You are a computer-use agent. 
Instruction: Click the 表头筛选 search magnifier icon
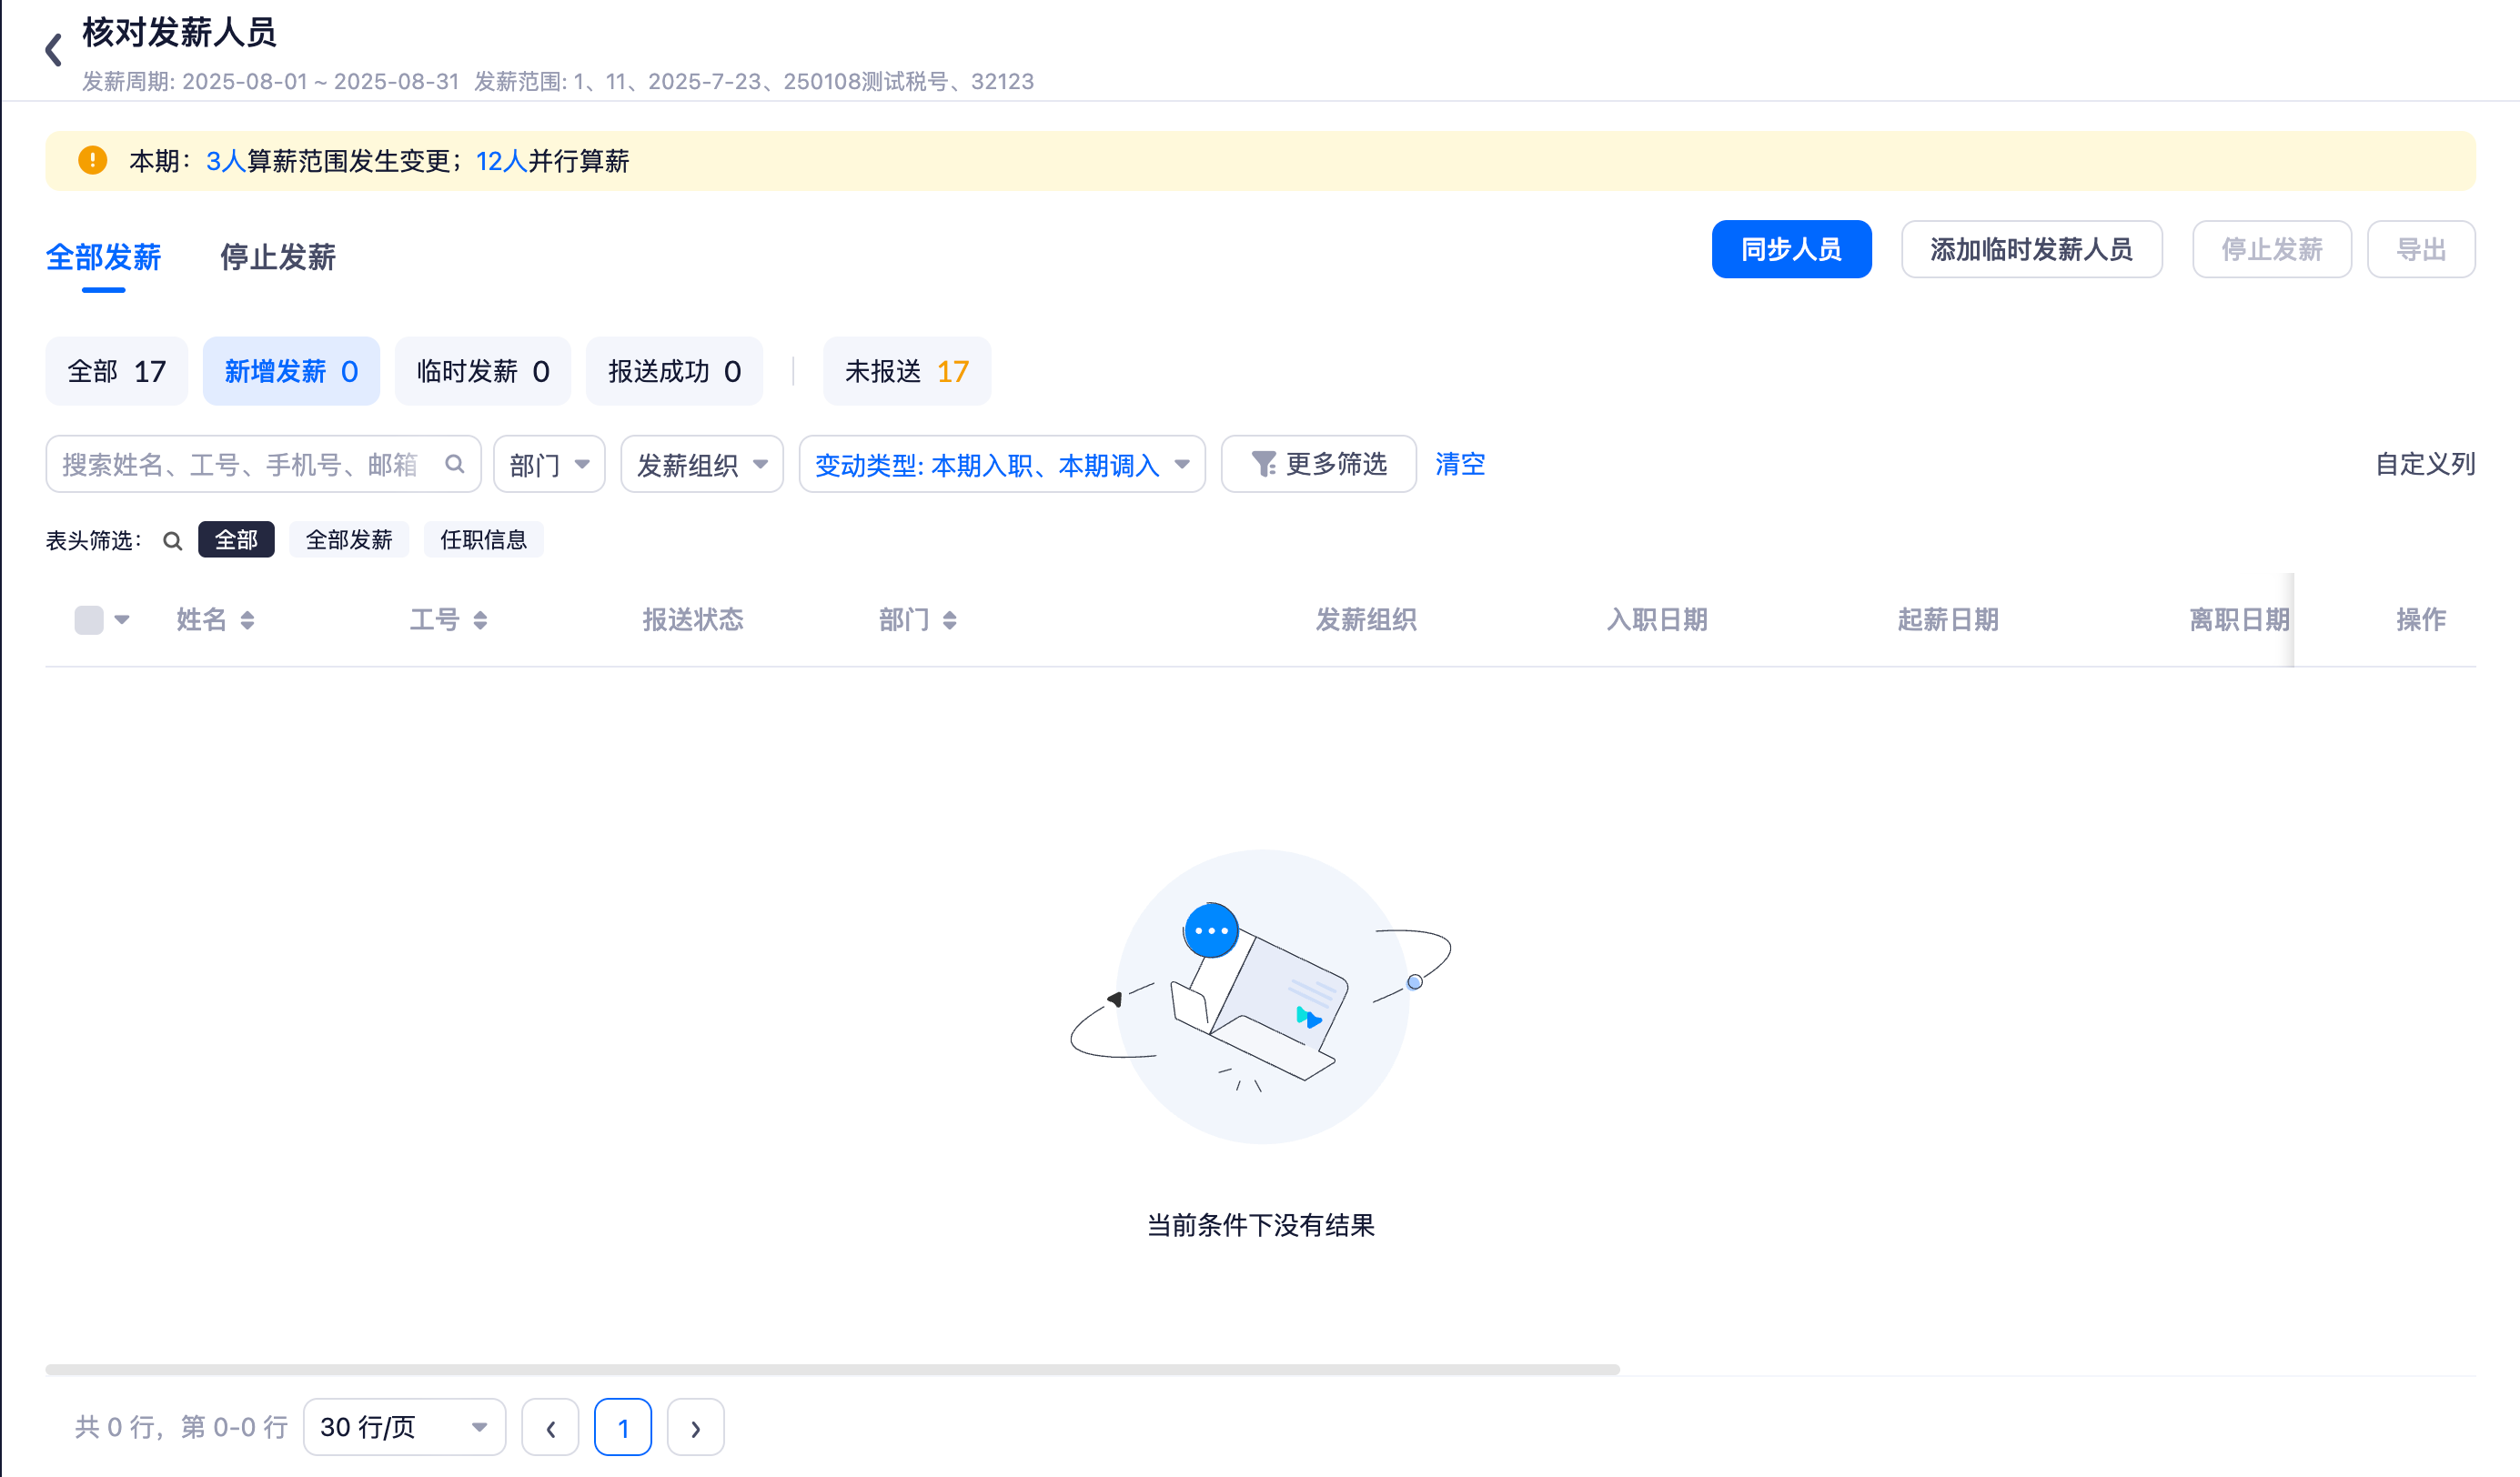tap(172, 541)
